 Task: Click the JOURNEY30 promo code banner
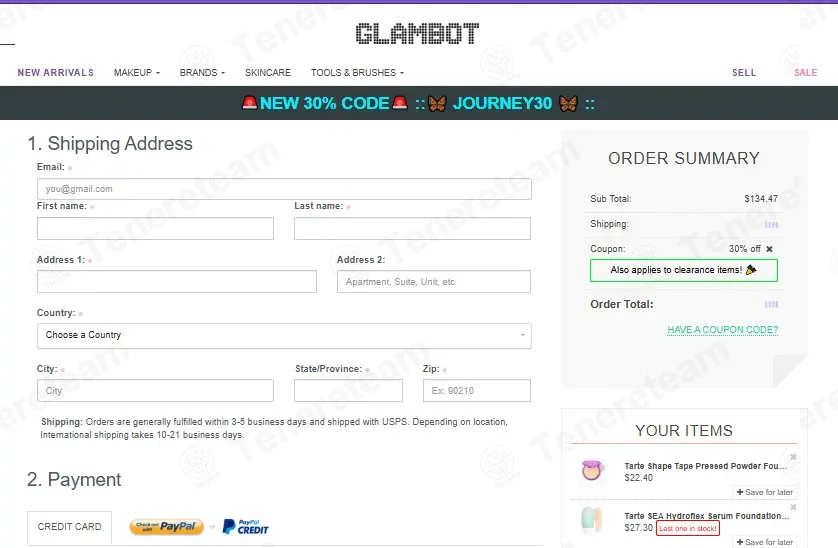point(417,103)
